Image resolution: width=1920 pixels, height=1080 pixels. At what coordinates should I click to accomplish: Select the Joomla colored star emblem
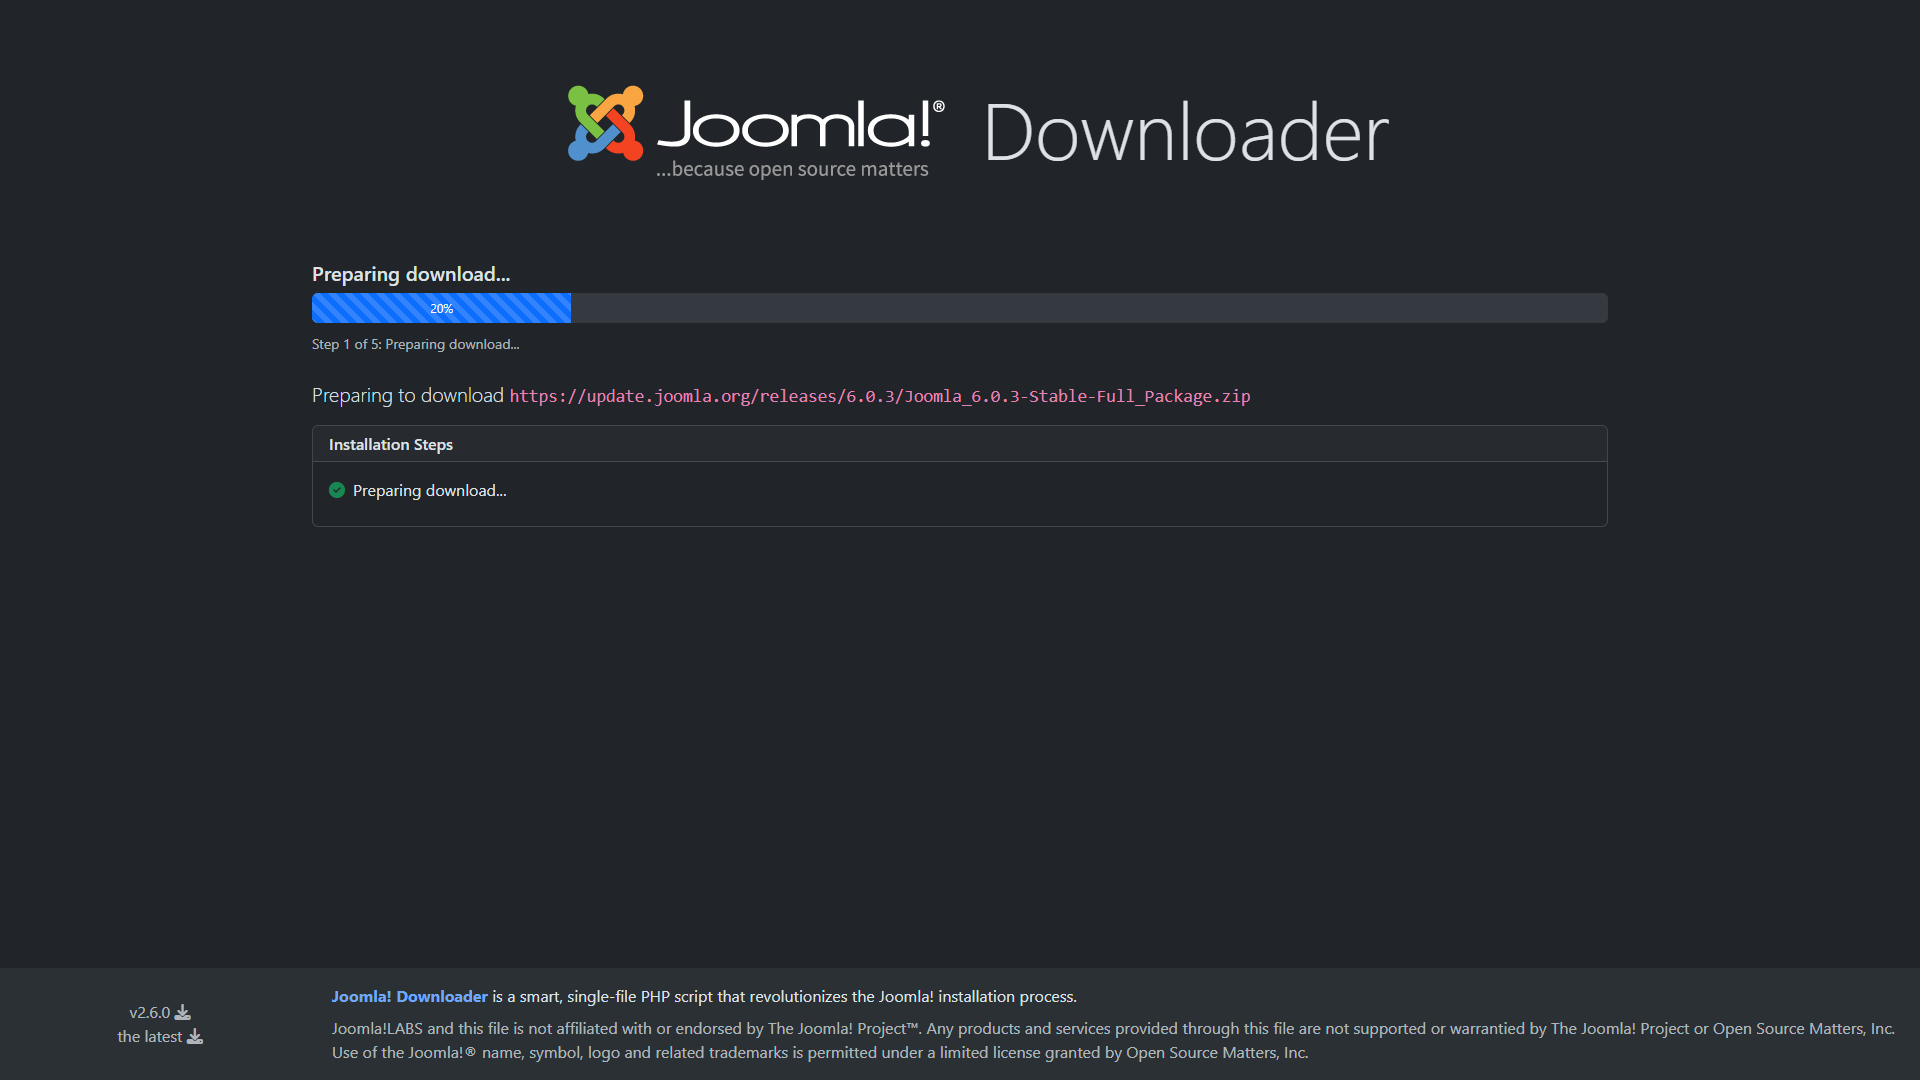[605, 127]
